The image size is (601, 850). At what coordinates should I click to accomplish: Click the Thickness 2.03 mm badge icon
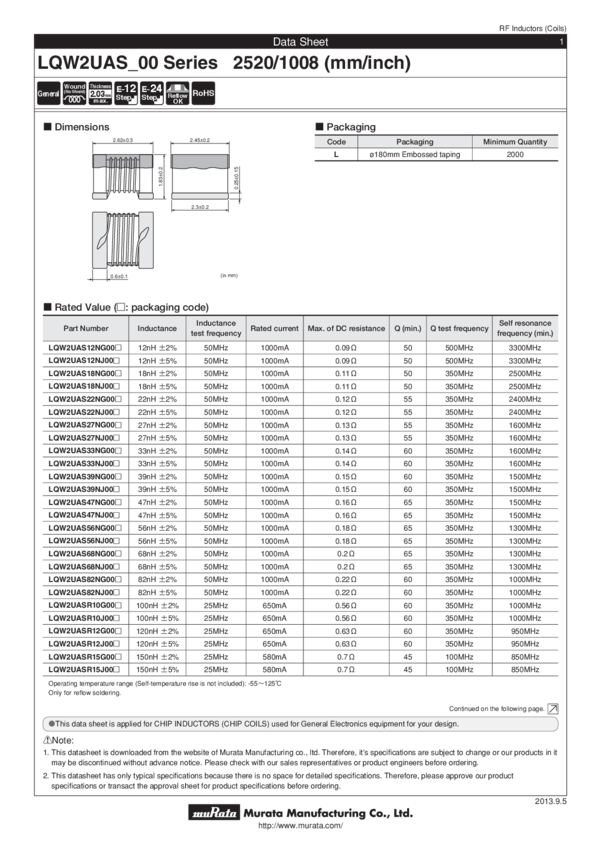pyautogui.click(x=100, y=93)
